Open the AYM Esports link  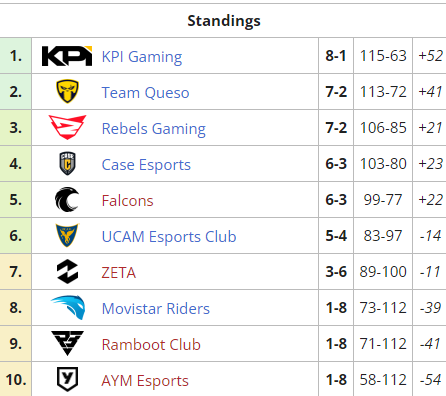pos(145,381)
